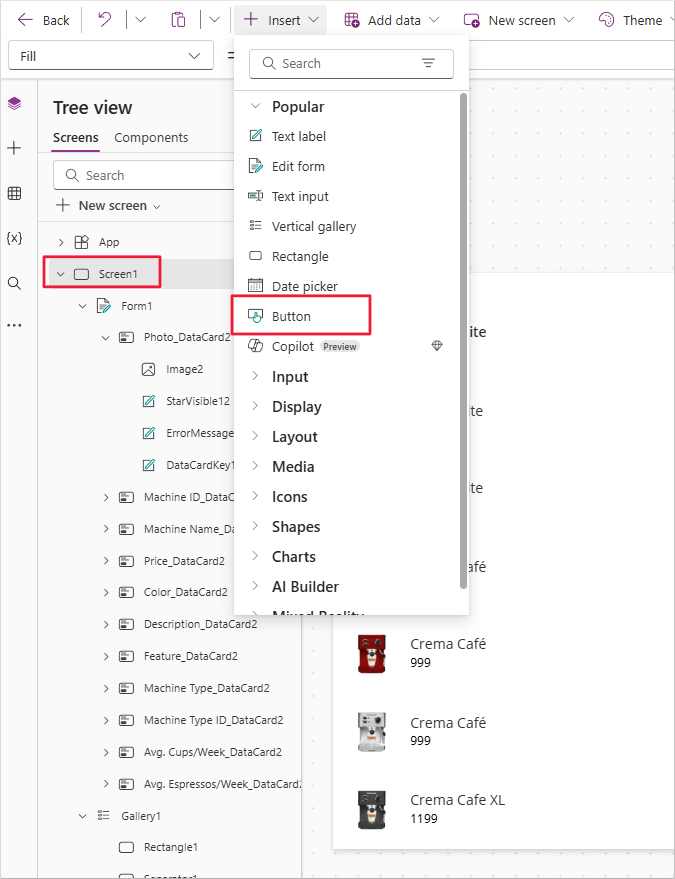Click the Undo icon in toolbar
Image resolution: width=675 pixels, height=879 pixels.
[x=105, y=20]
